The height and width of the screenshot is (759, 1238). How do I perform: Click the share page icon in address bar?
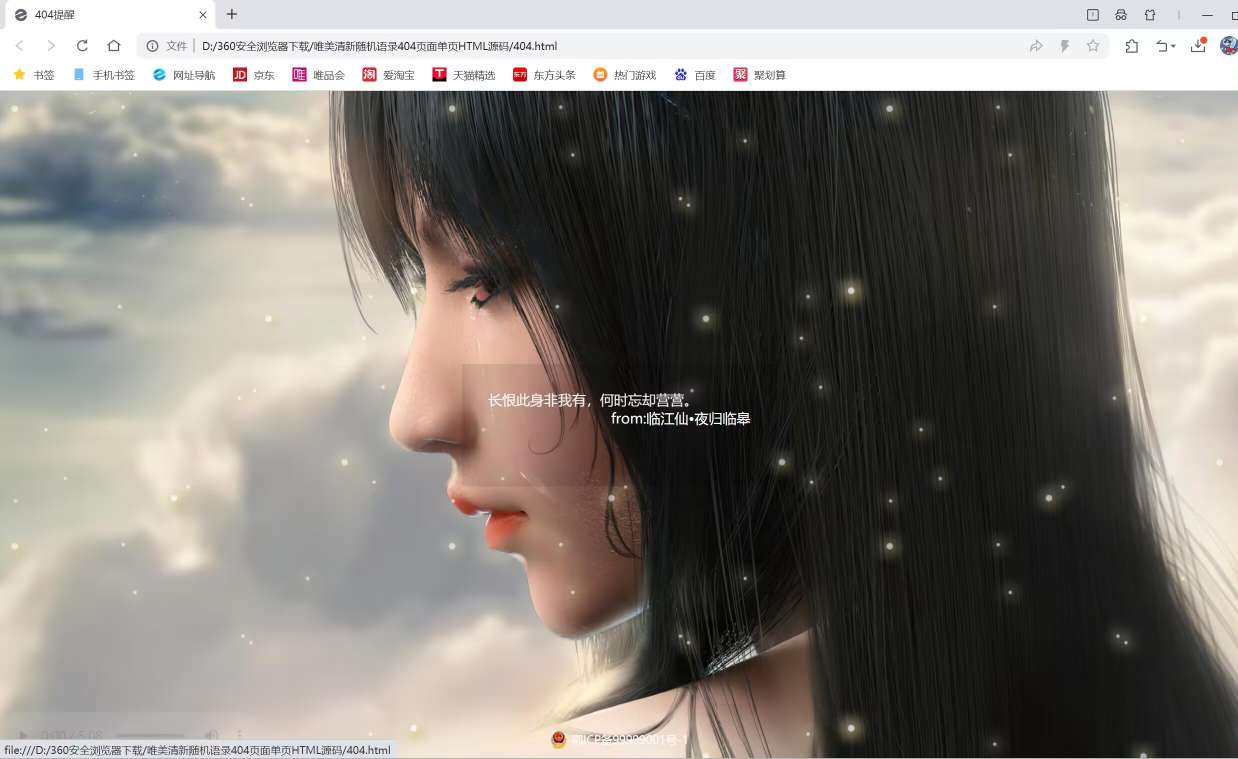tap(1036, 46)
